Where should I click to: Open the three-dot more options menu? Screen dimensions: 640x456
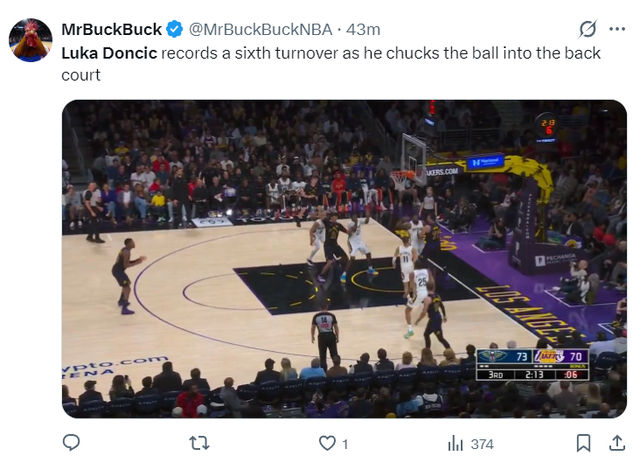click(x=619, y=29)
